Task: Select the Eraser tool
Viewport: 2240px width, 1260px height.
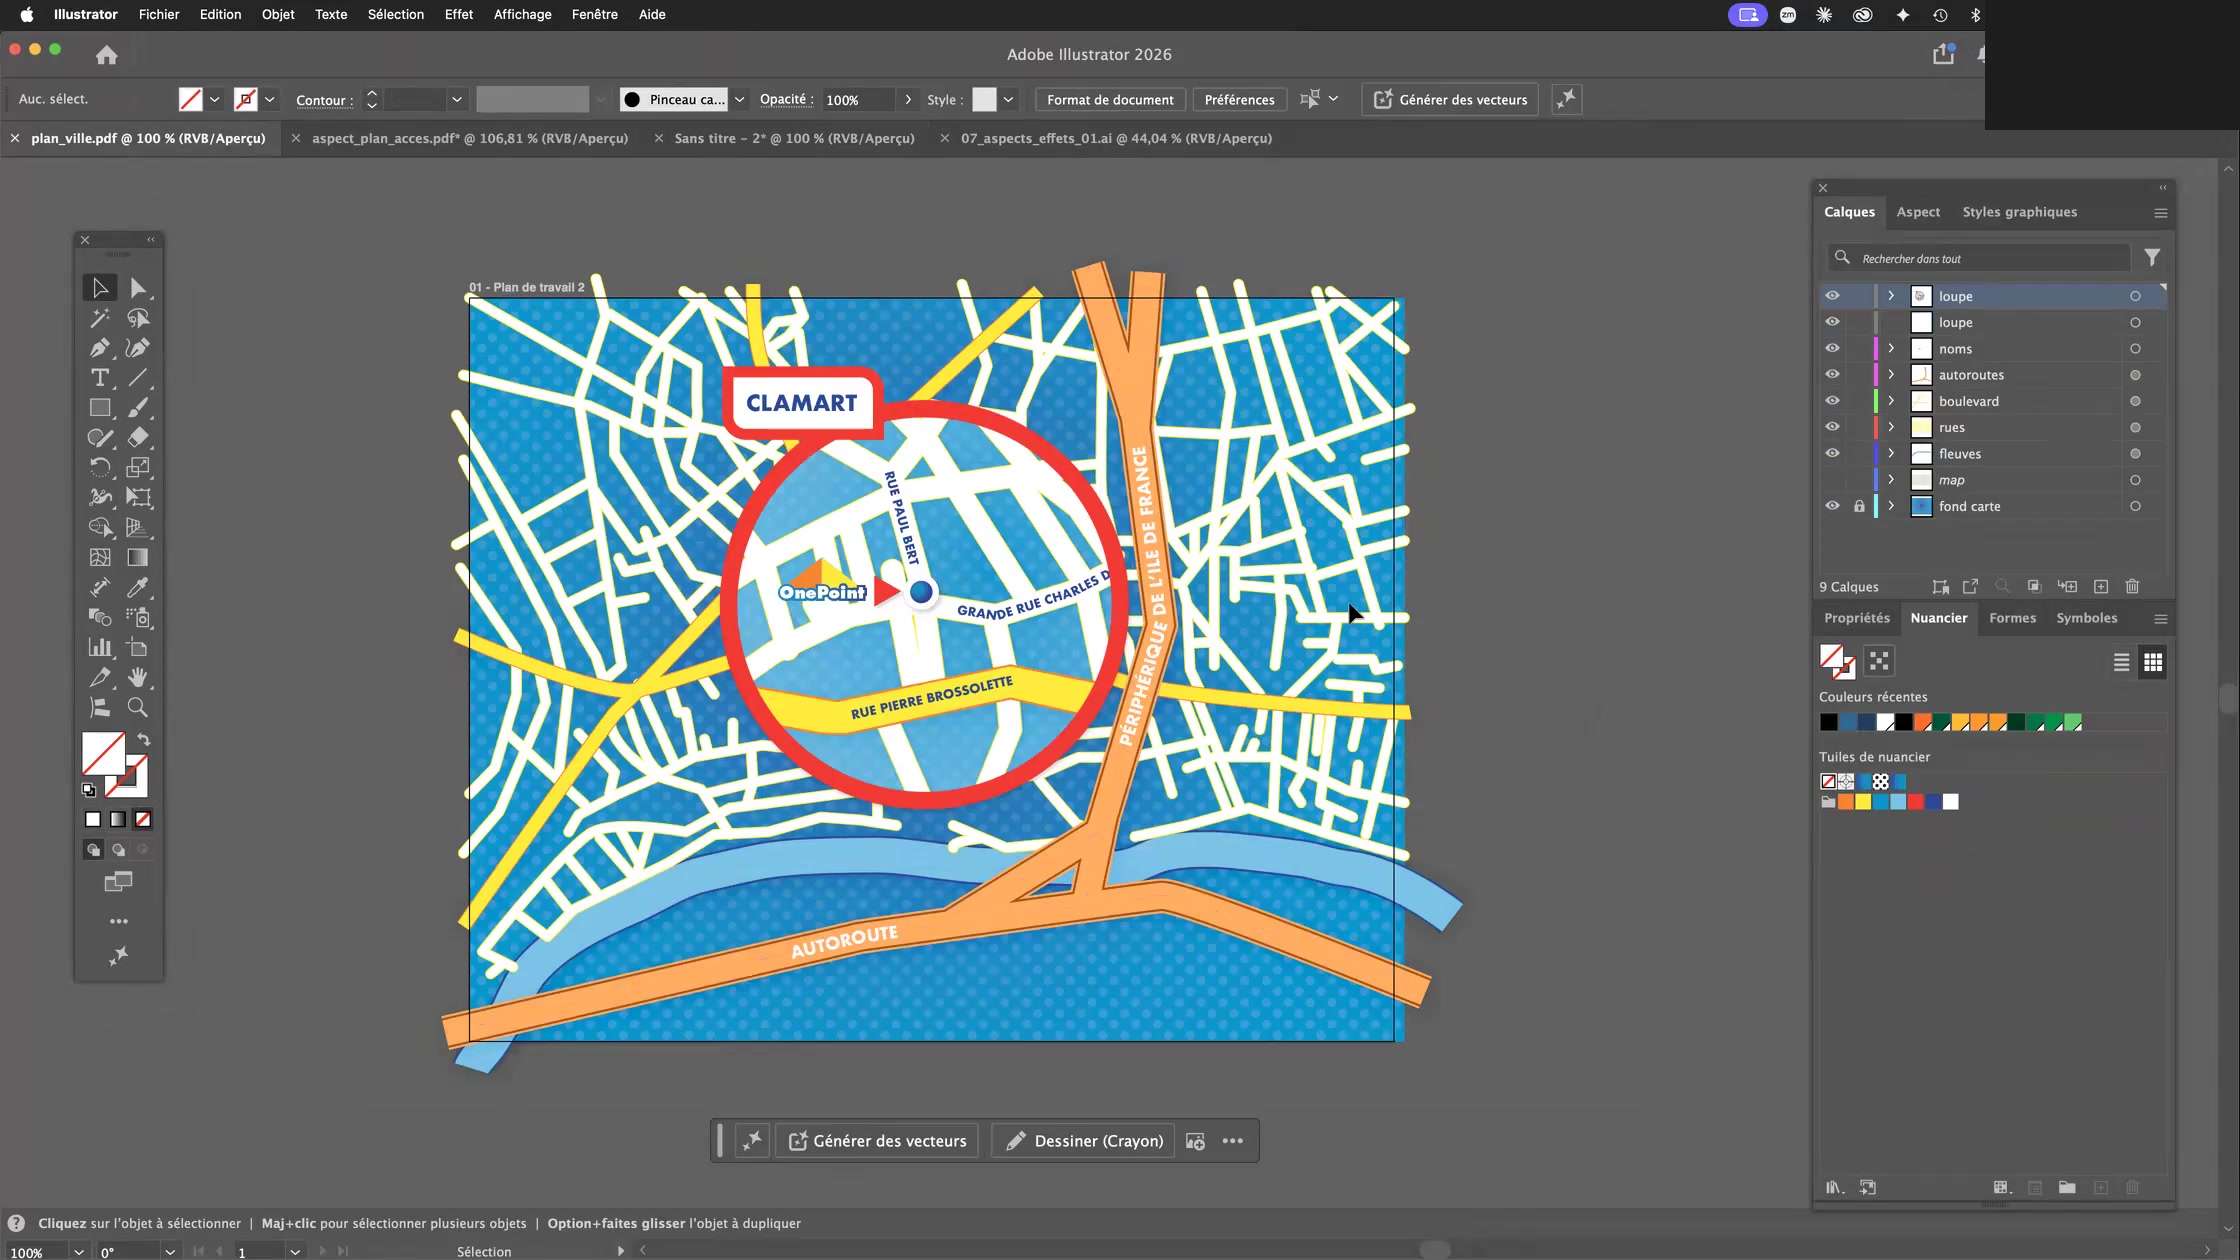Action: pyautogui.click(x=138, y=438)
